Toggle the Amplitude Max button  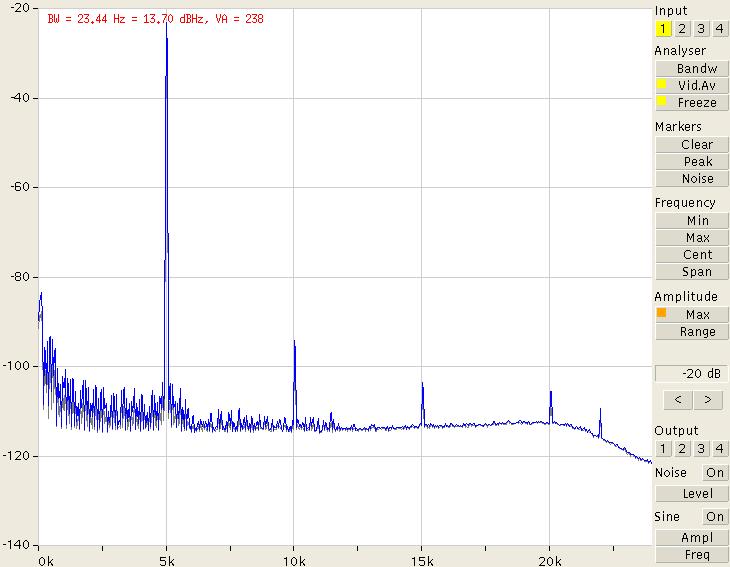point(692,315)
